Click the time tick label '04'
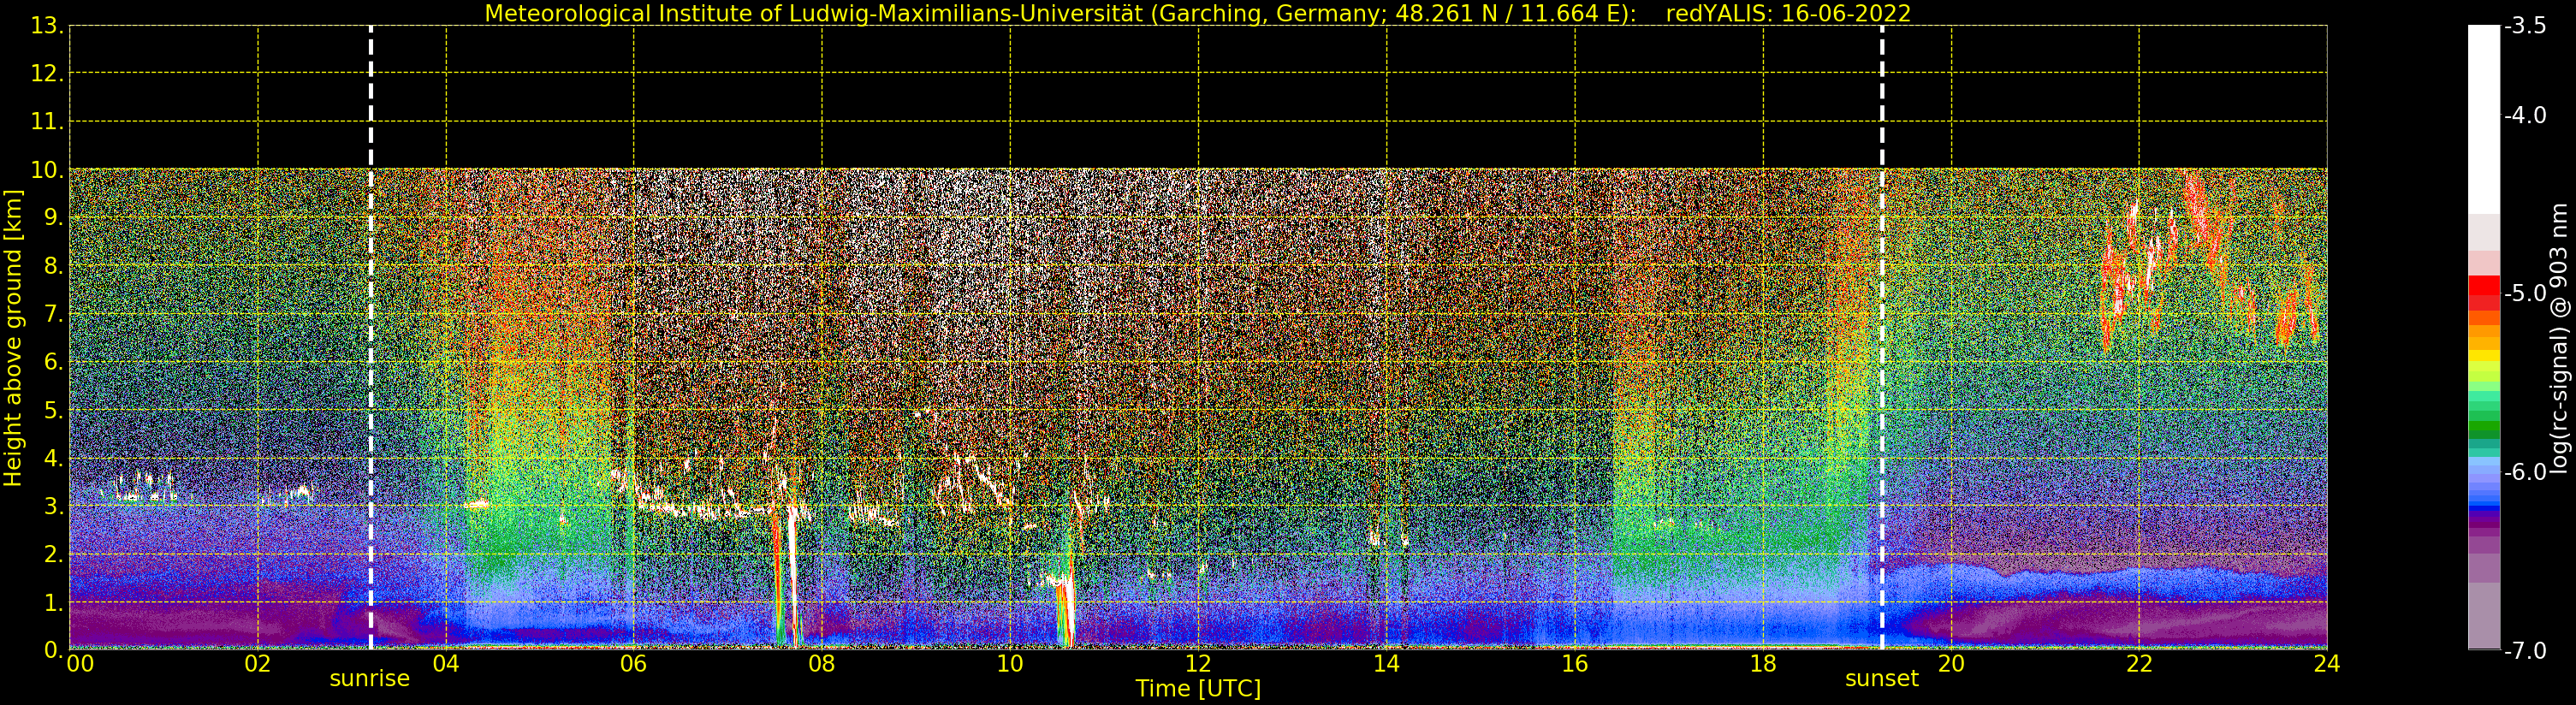The width and height of the screenshot is (2576, 705). pyautogui.click(x=445, y=664)
